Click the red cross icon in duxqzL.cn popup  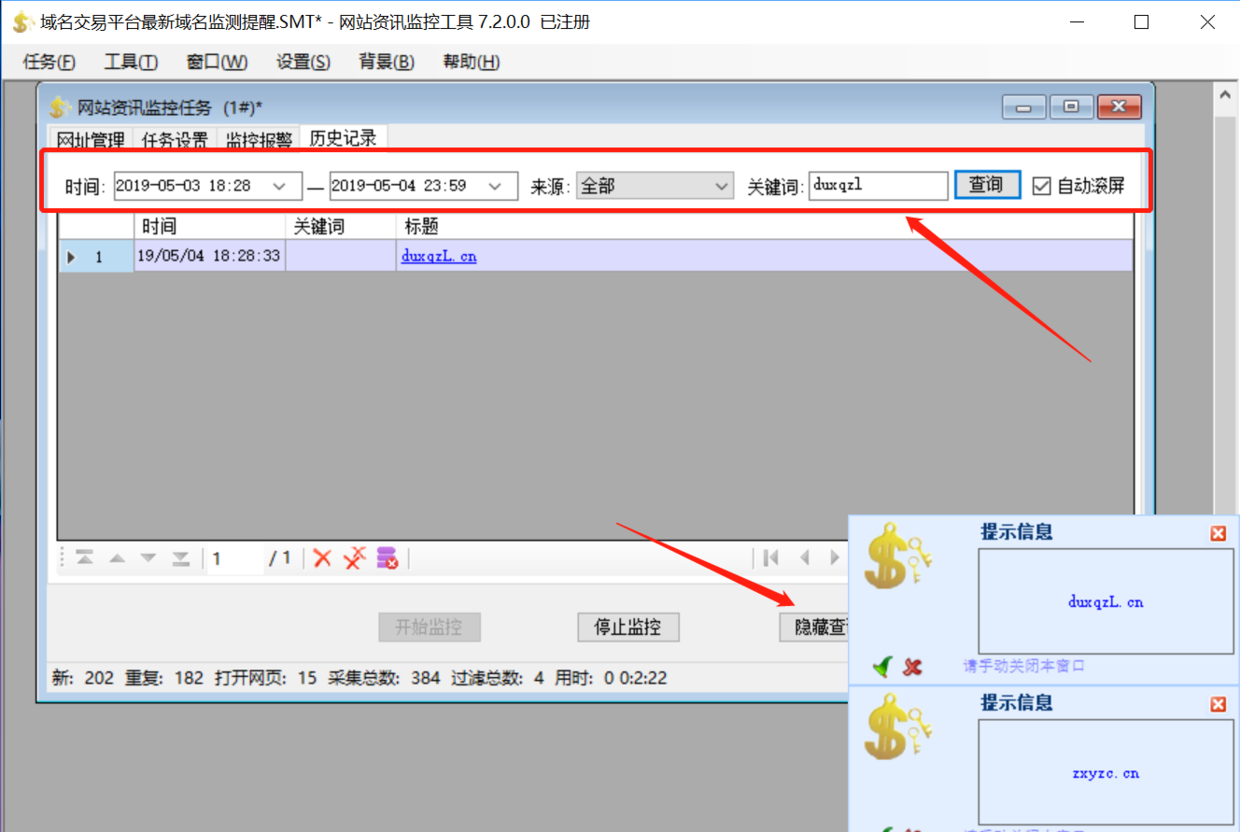point(912,666)
